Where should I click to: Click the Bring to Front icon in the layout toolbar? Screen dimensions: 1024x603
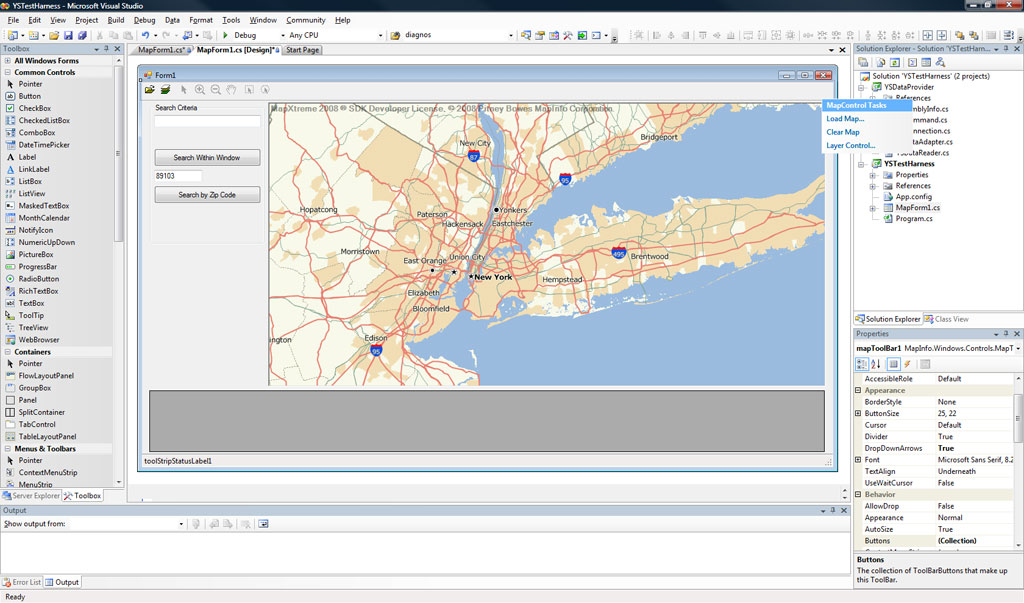[959, 35]
